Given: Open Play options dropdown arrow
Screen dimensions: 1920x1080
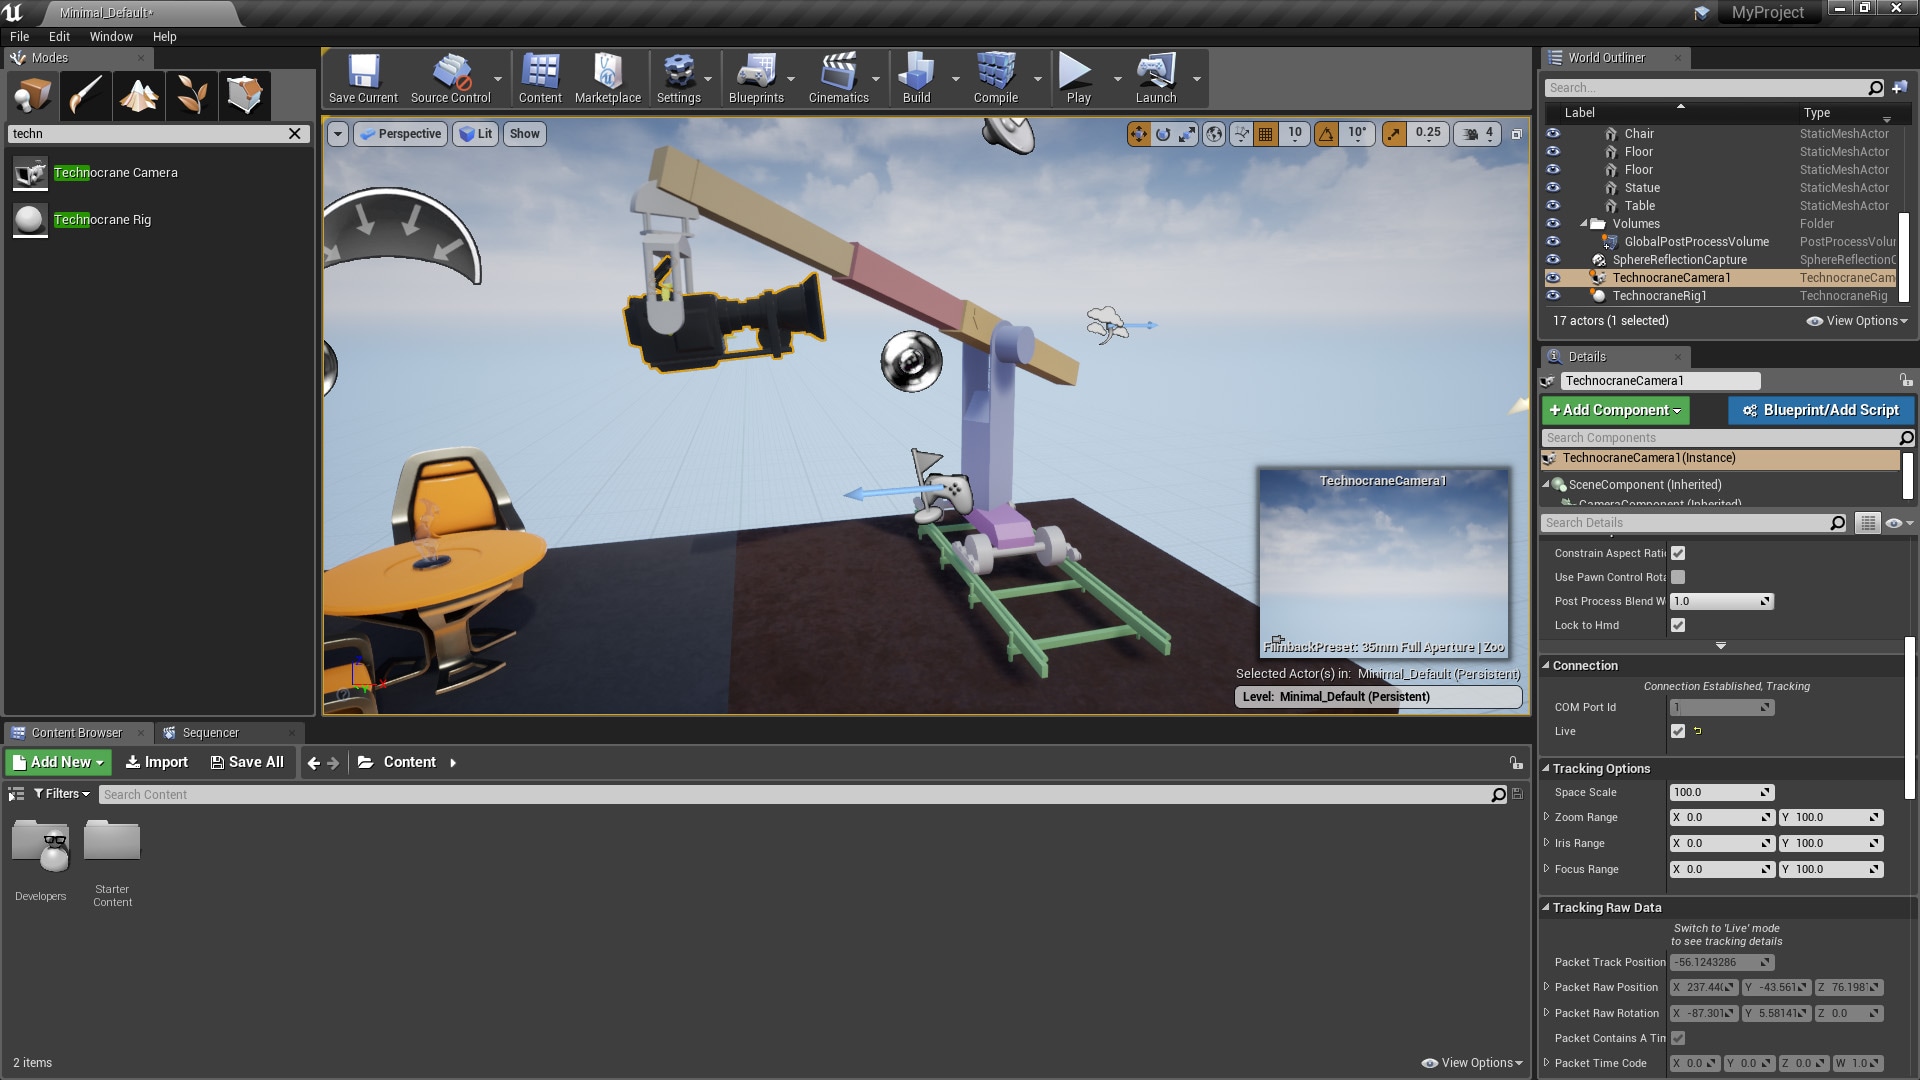Looking at the screenshot, I should tap(1117, 79).
